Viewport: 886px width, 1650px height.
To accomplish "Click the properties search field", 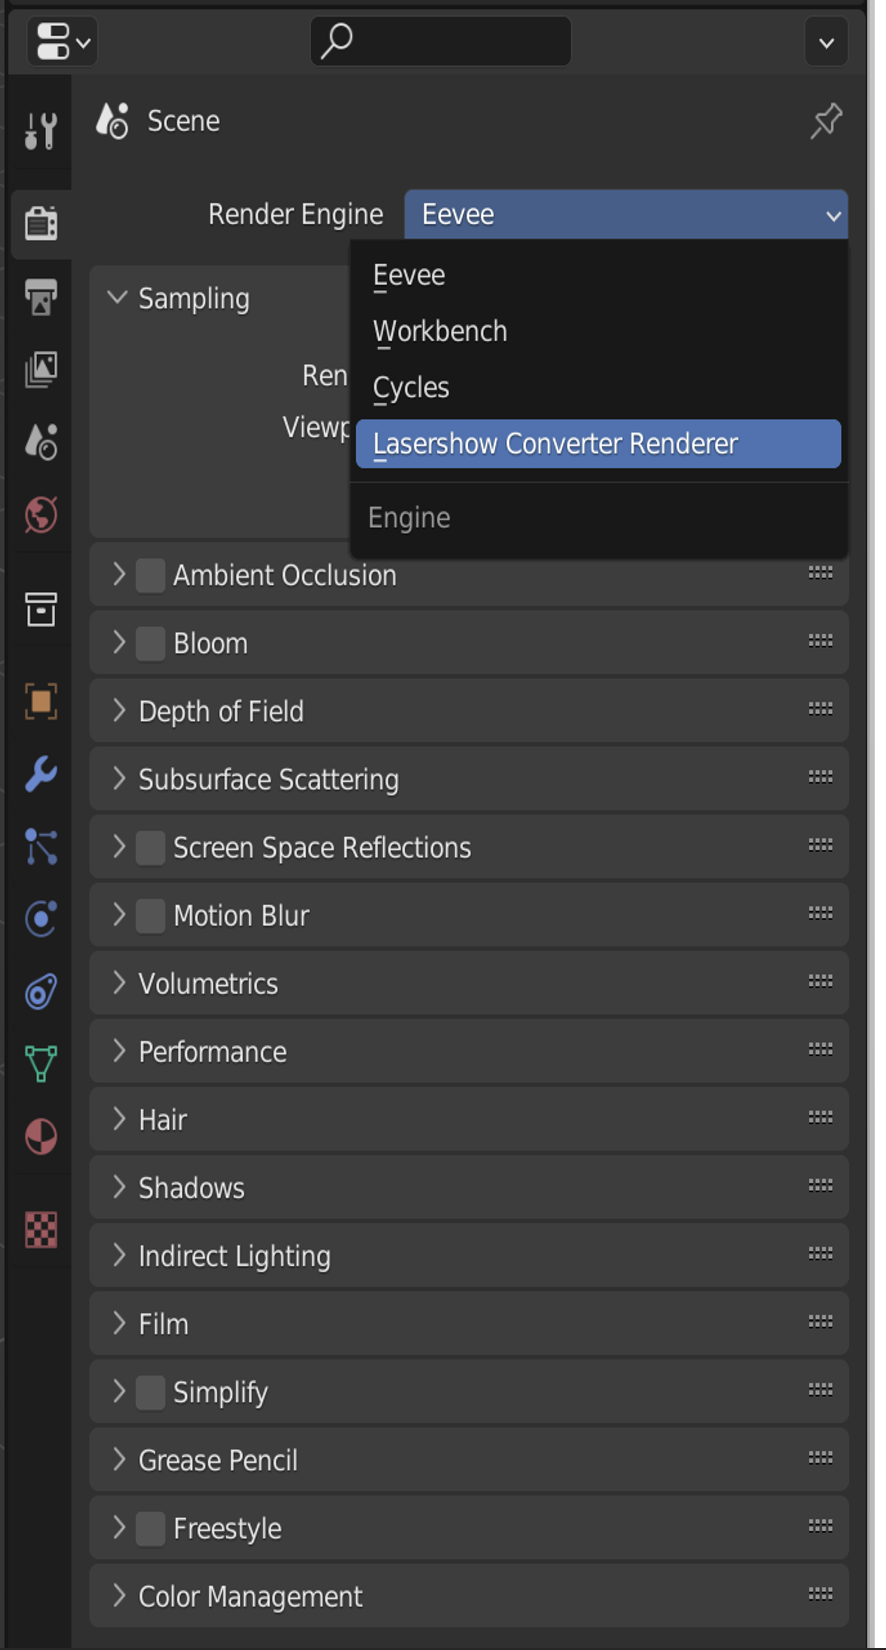I will point(441,41).
